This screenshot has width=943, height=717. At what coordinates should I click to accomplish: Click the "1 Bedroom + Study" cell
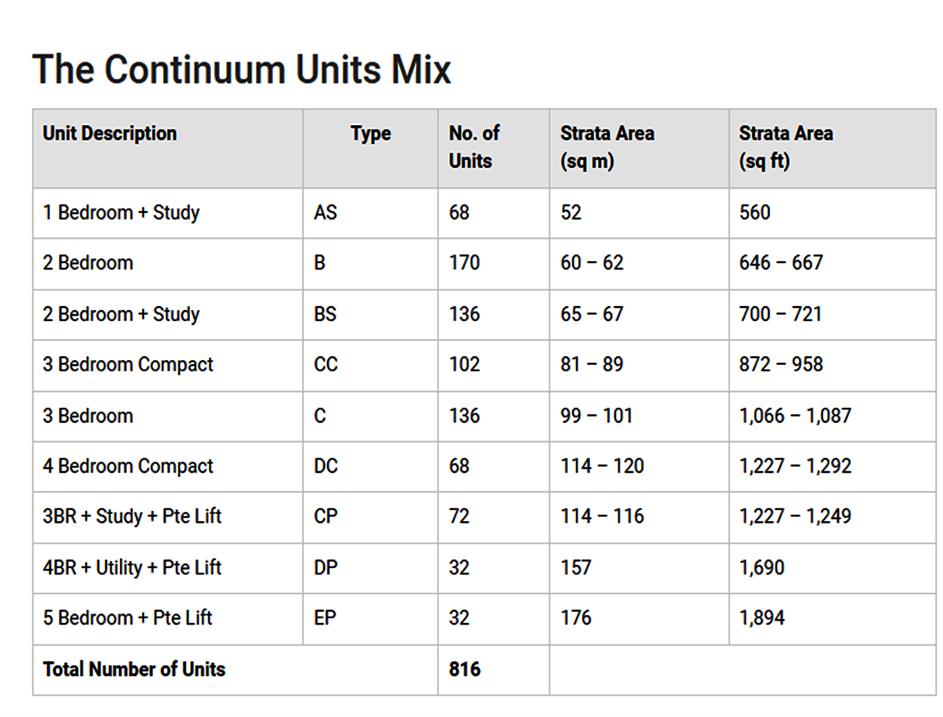pos(121,213)
